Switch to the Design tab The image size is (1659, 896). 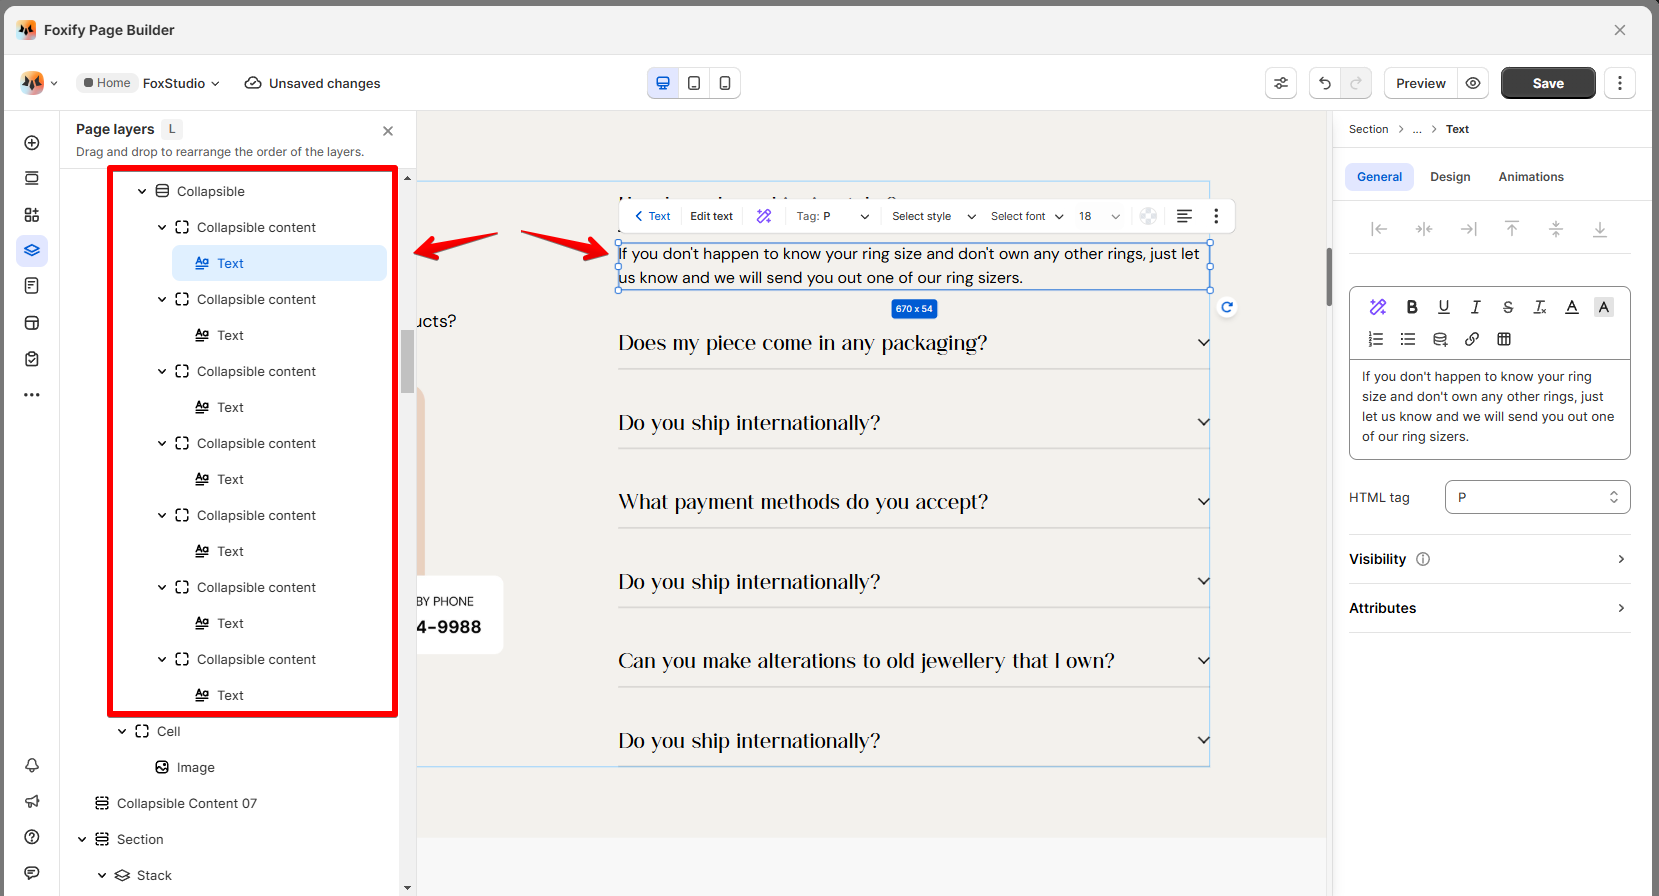click(1450, 177)
